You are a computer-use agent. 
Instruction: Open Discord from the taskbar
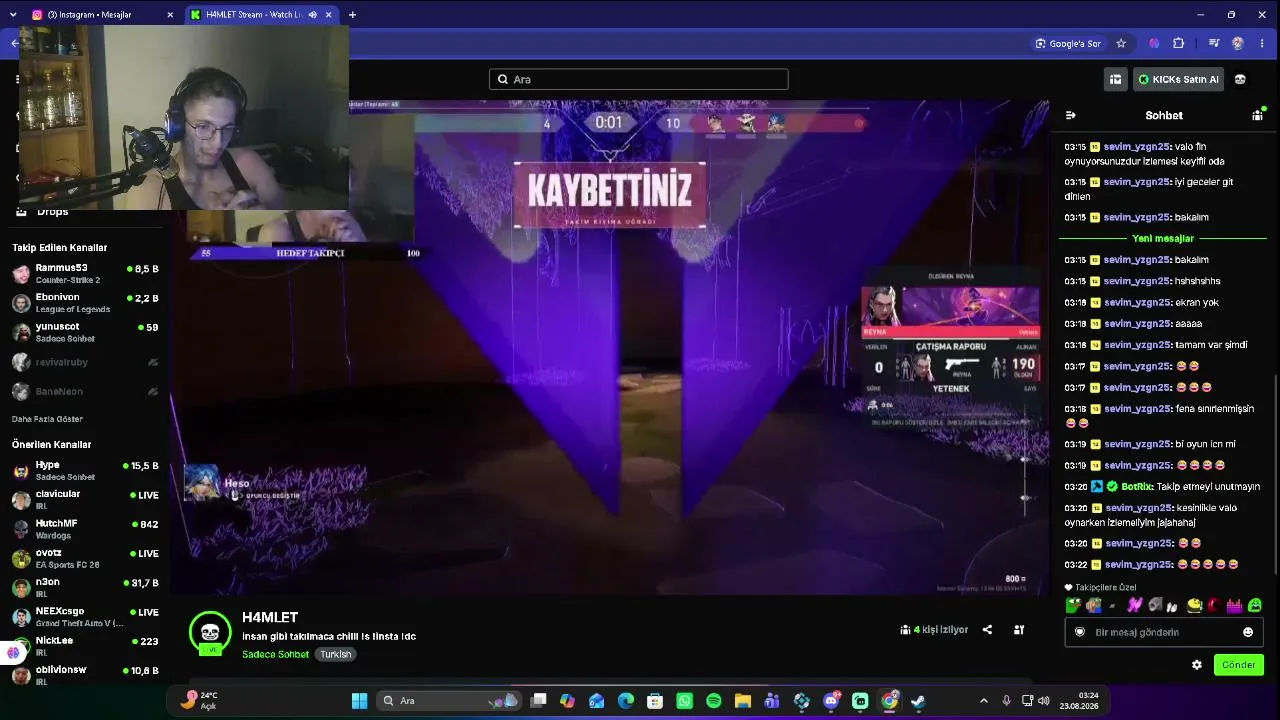click(x=831, y=701)
